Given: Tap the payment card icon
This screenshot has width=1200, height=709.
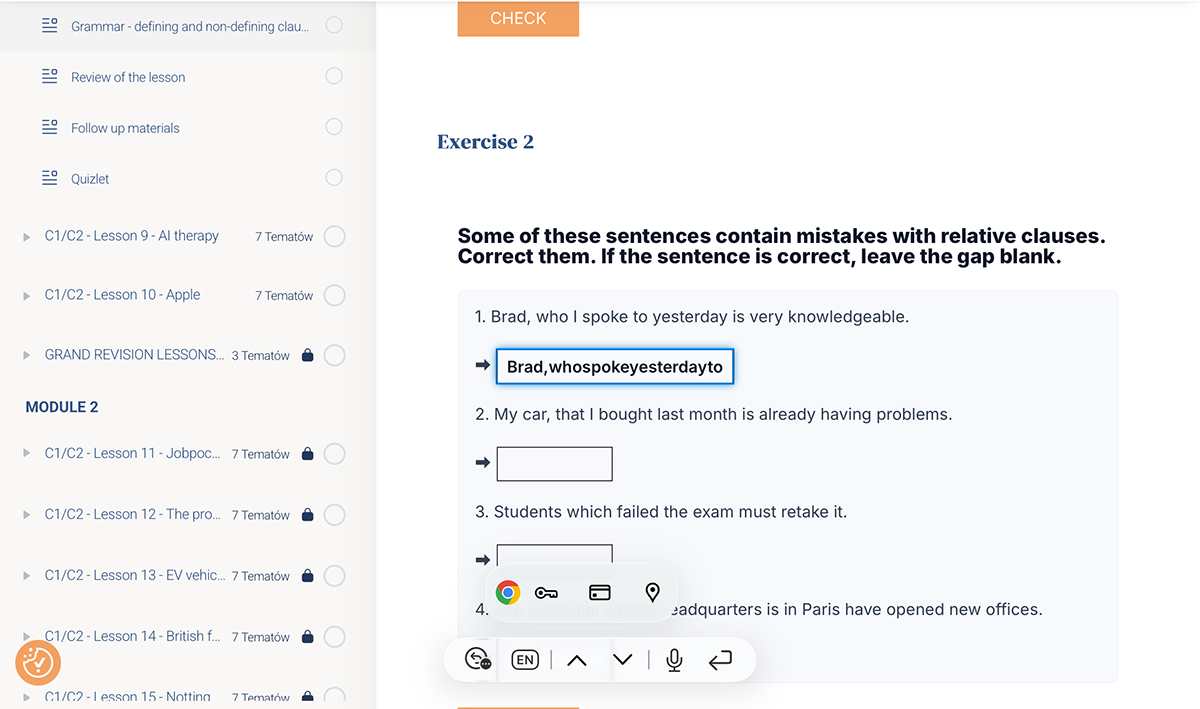Looking at the screenshot, I should pyautogui.click(x=600, y=593).
